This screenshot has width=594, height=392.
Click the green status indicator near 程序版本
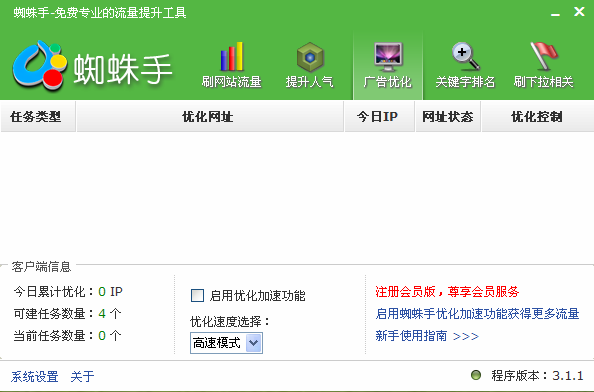click(x=475, y=375)
